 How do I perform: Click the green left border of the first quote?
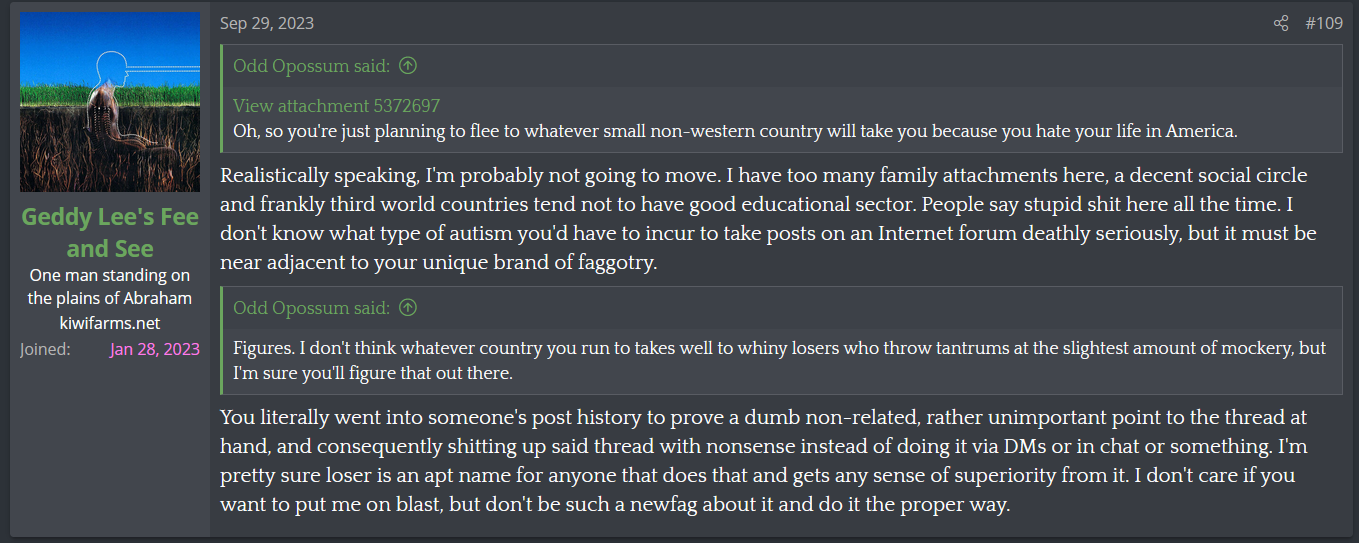[223, 98]
